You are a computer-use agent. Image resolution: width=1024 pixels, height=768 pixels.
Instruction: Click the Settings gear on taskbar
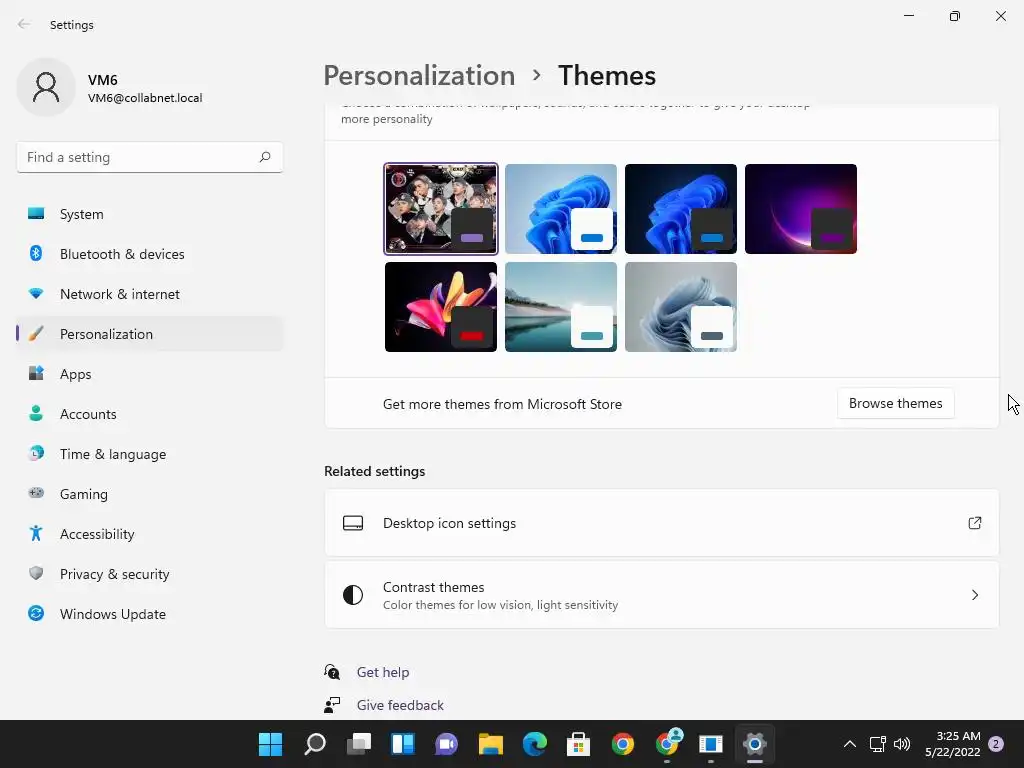754,744
